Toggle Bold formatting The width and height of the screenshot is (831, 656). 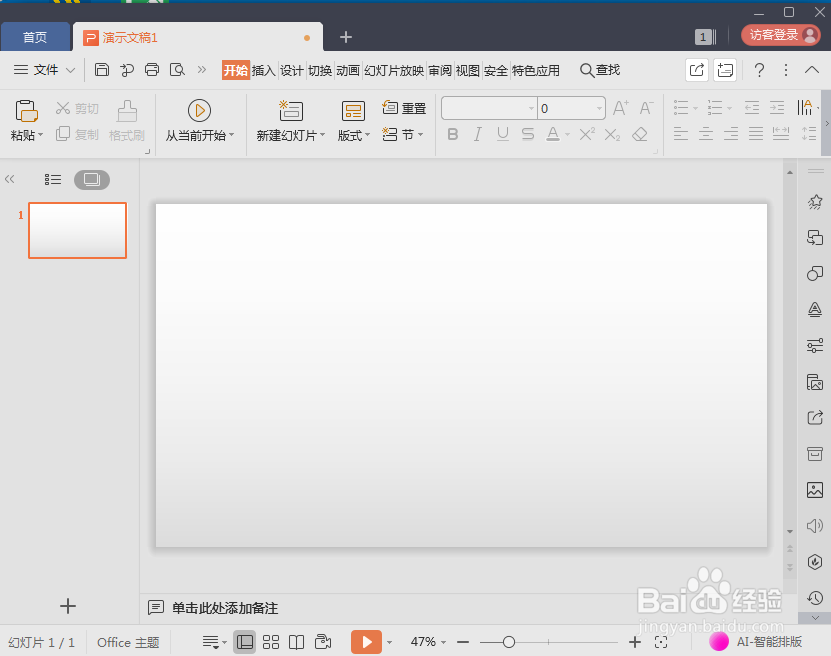(x=453, y=135)
